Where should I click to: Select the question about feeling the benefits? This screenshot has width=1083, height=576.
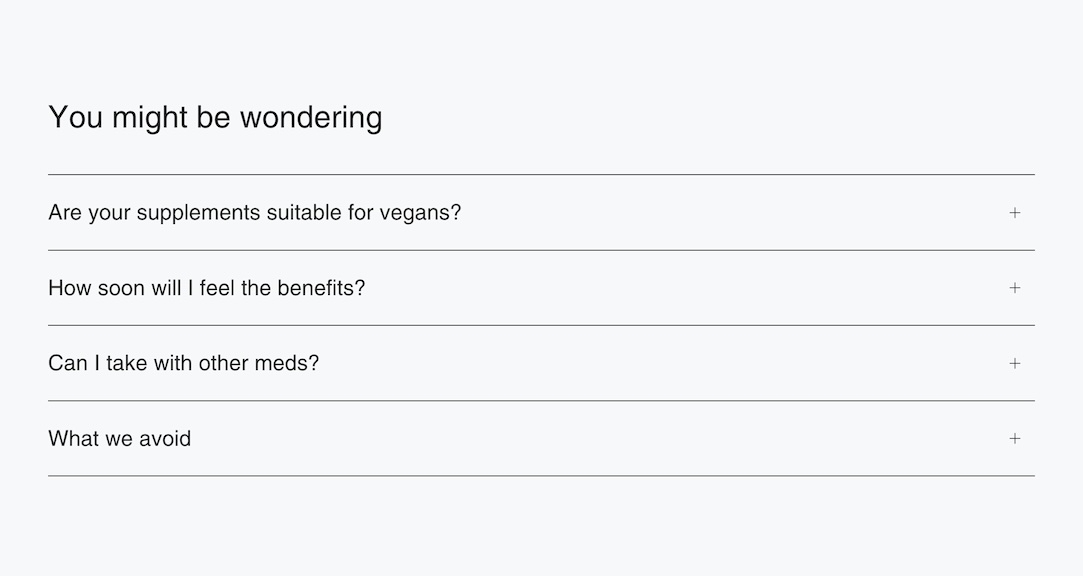point(206,288)
